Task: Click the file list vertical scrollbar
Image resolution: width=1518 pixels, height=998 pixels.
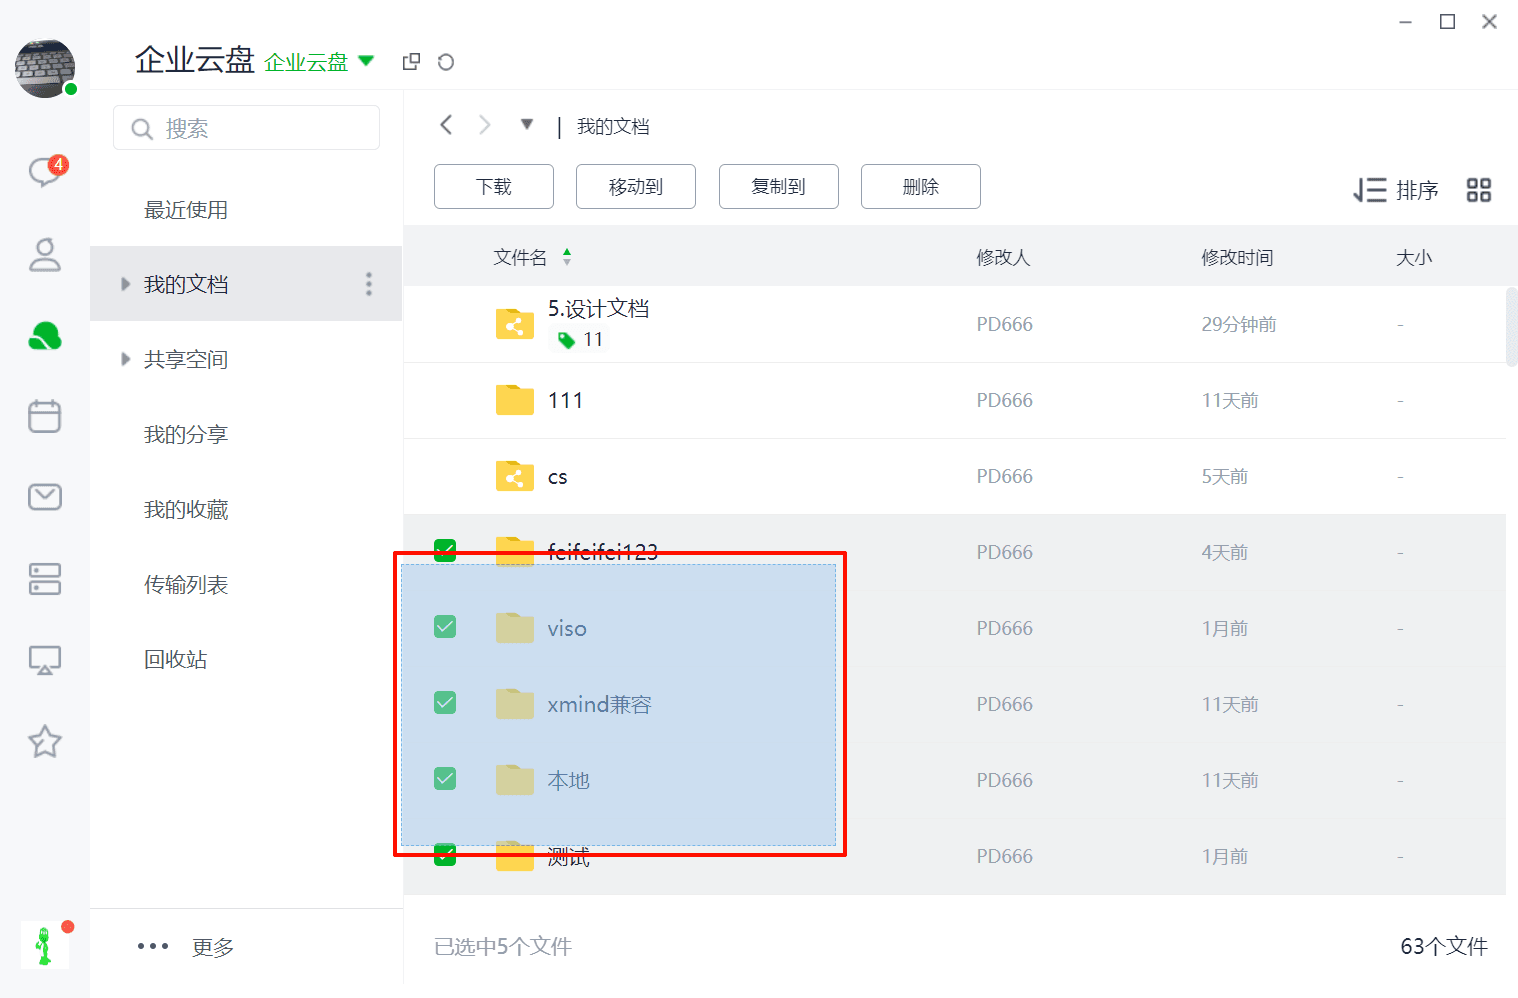Action: (x=1511, y=326)
